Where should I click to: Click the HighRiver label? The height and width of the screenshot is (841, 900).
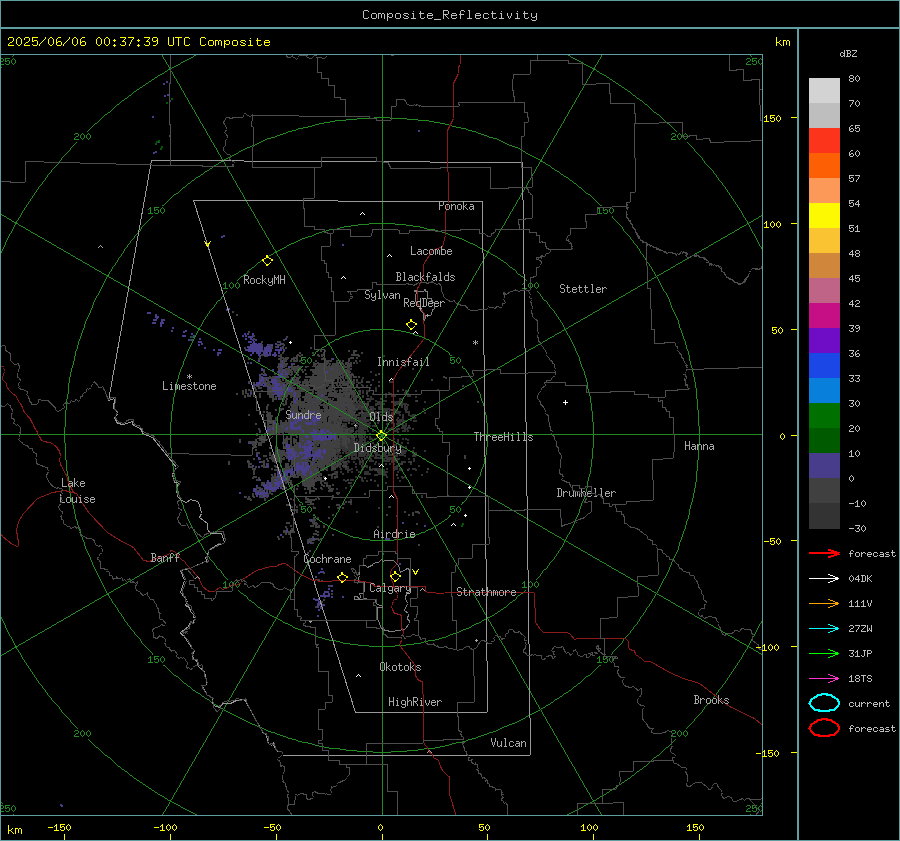click(415, 702)
